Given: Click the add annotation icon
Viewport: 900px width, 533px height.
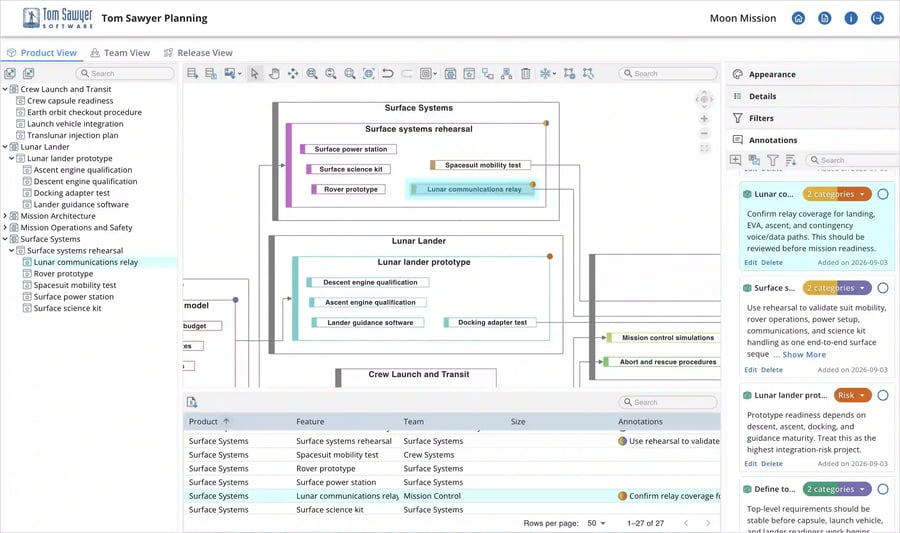Looking at the screenshot, I should pyautogui.click(x=735, y=160).
